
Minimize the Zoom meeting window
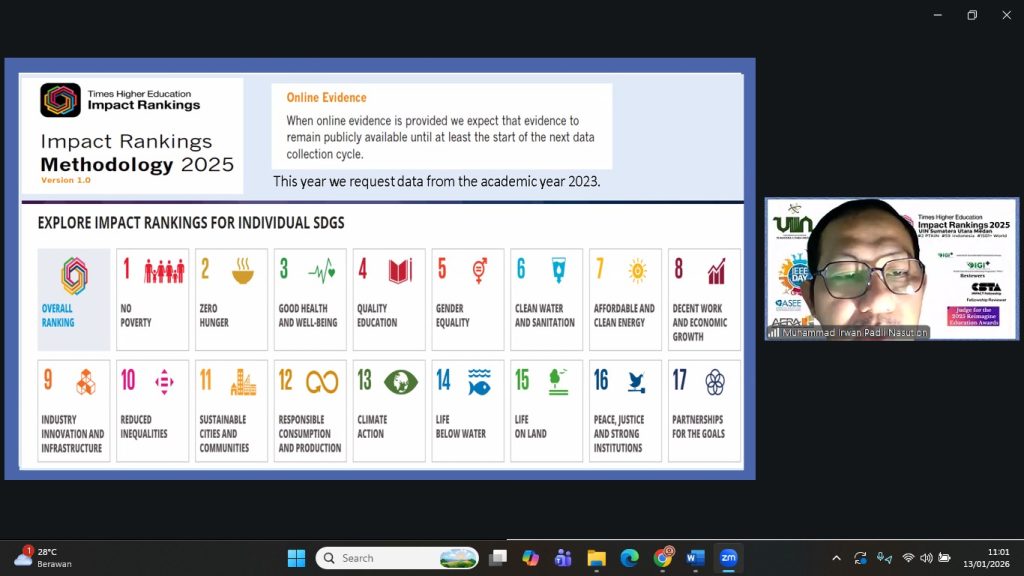938,15
